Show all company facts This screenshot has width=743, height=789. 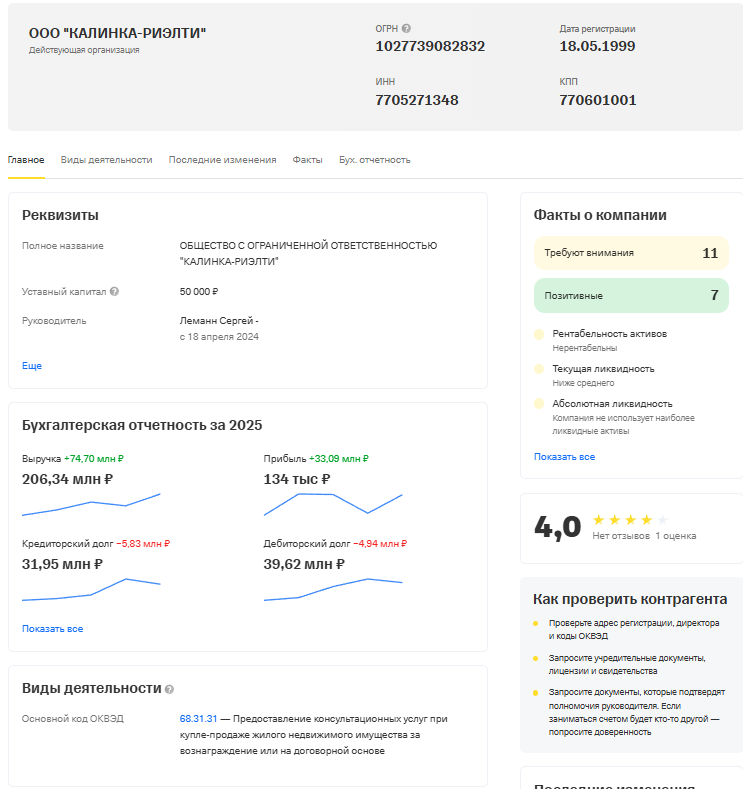pos(564,457)
